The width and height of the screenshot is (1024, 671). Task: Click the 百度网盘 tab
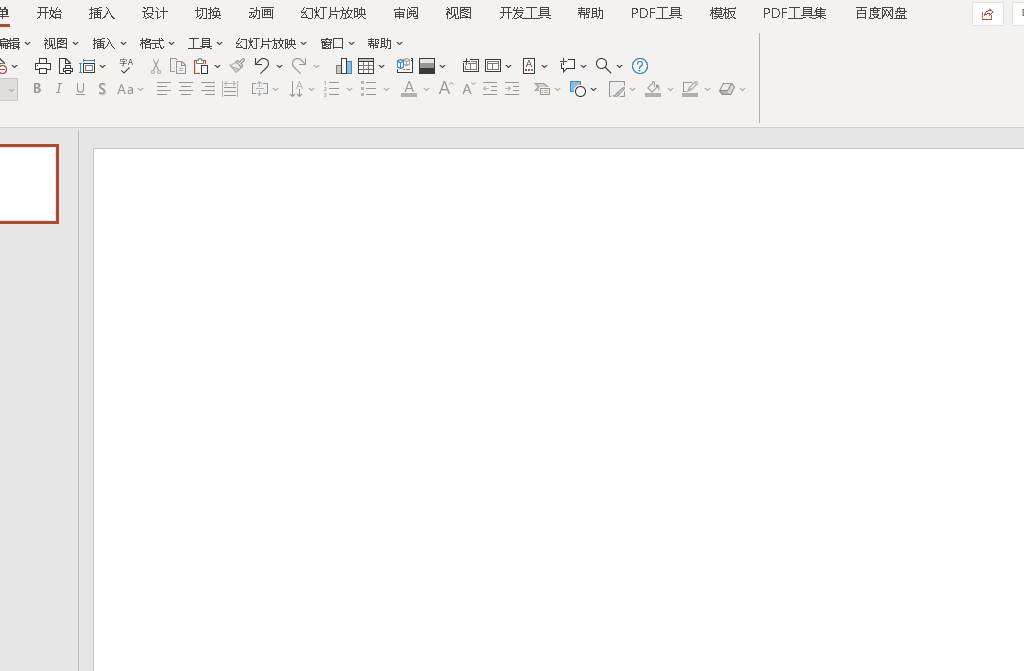(881, 13)
